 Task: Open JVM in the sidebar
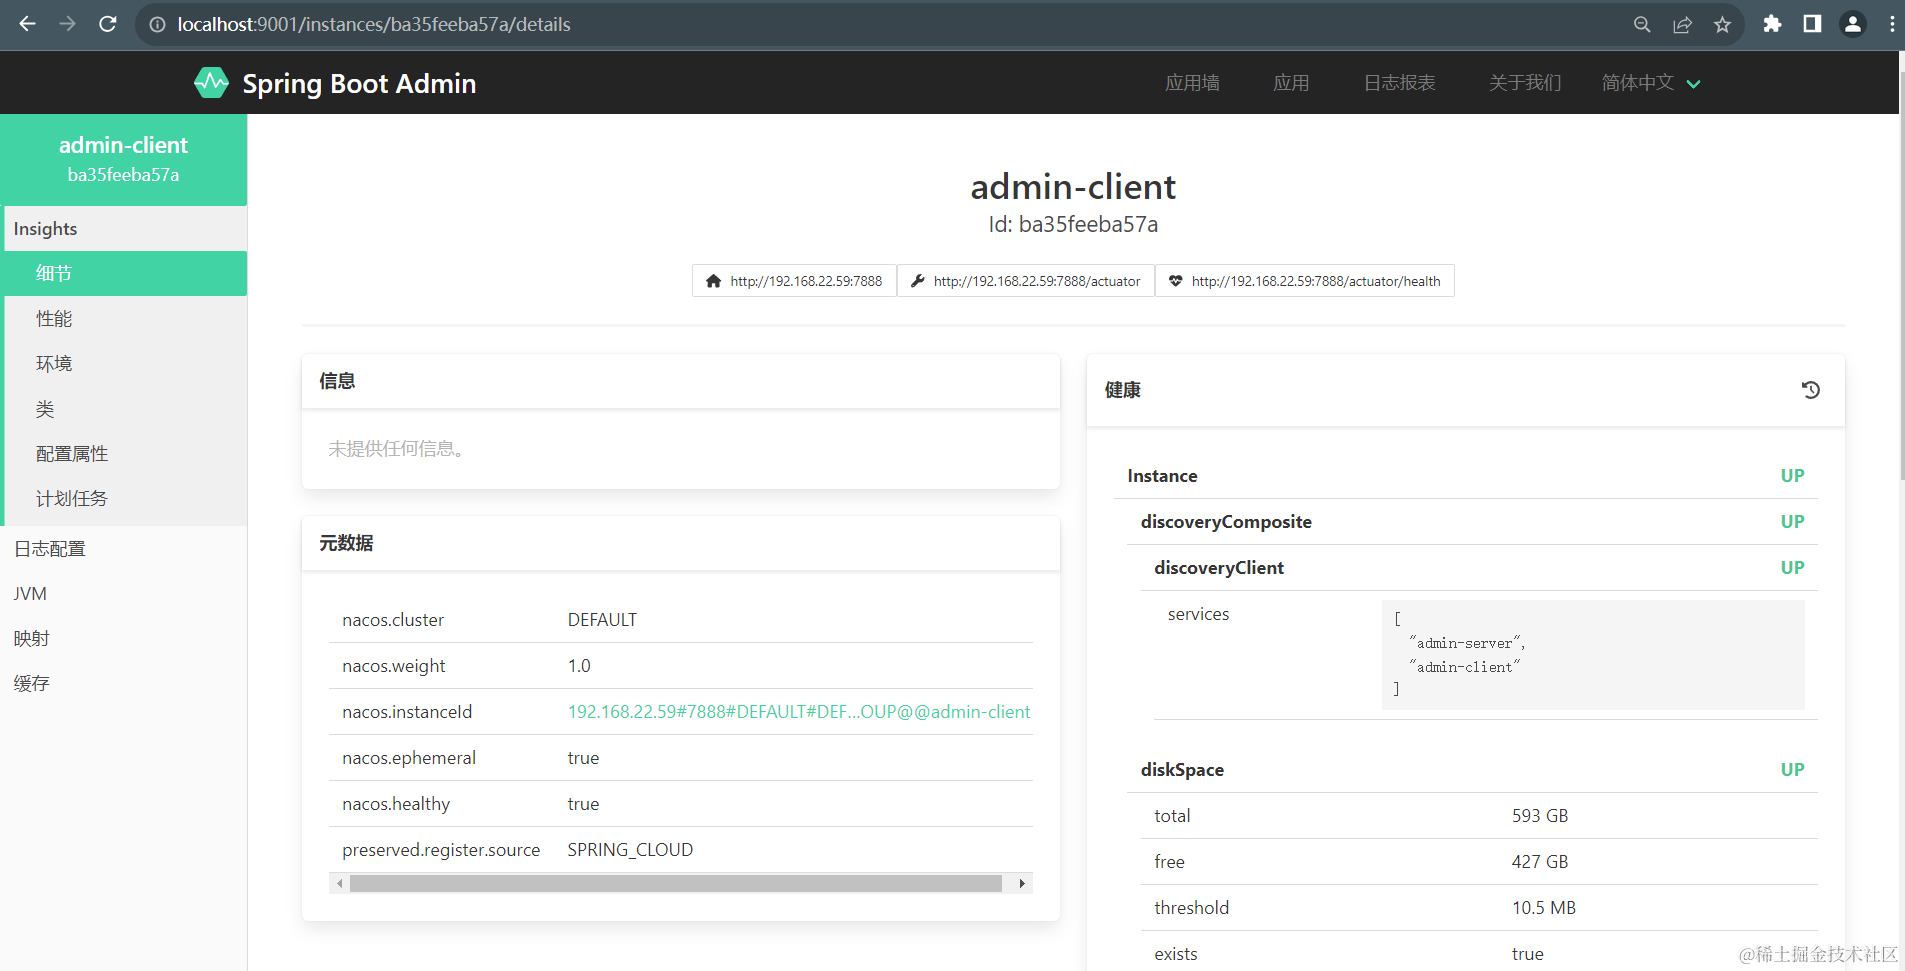pyautogui.click(x=123, y=594)
